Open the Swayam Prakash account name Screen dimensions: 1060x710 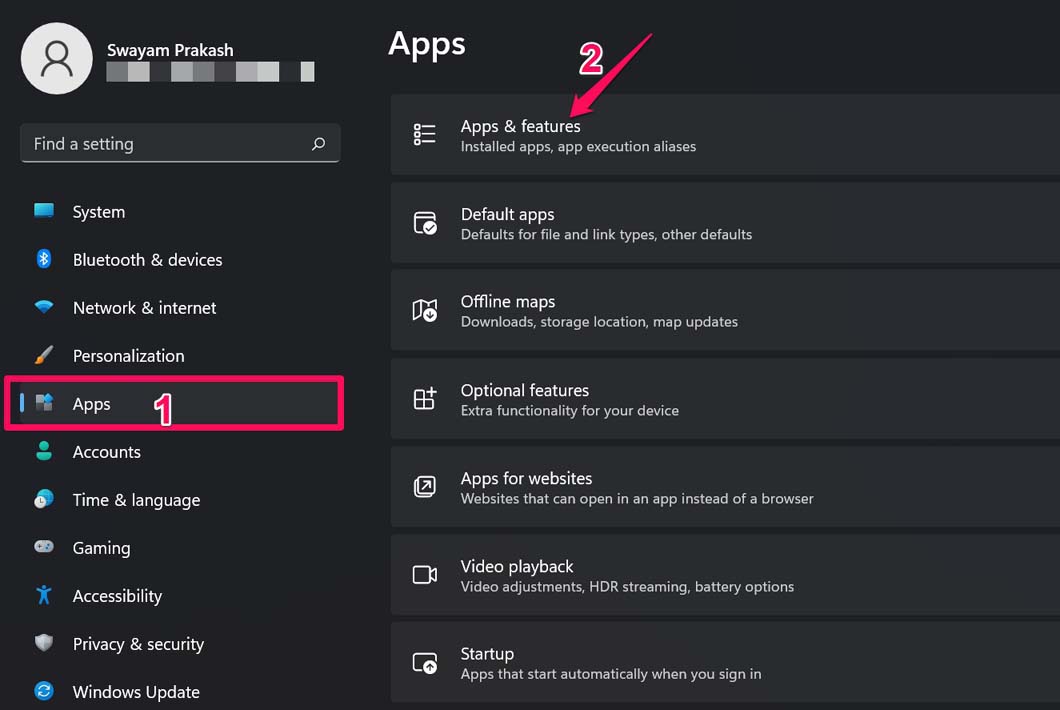point(170,51)
